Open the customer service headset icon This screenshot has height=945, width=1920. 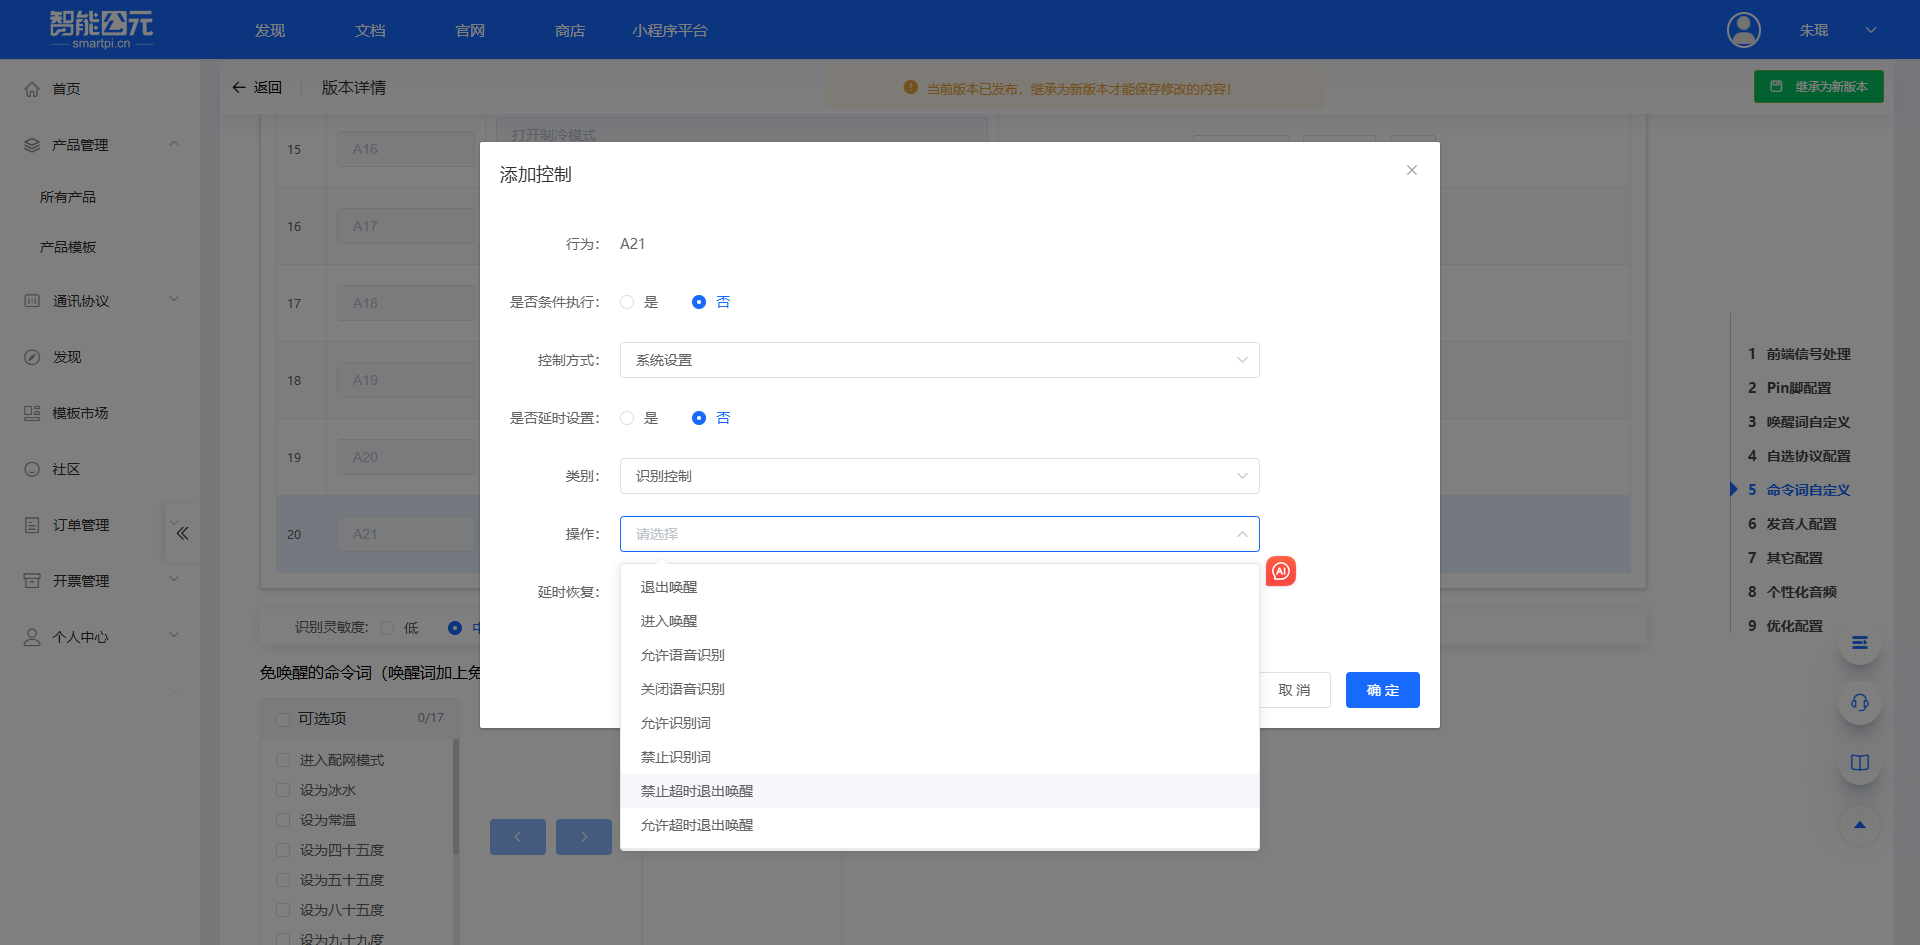(1859, 702)
